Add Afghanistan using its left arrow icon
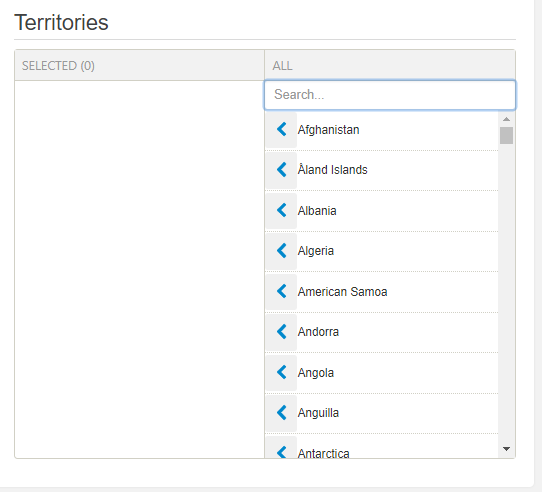Image resolution: width=542 pixels, height=492 pixels. [x=281, y=129]
